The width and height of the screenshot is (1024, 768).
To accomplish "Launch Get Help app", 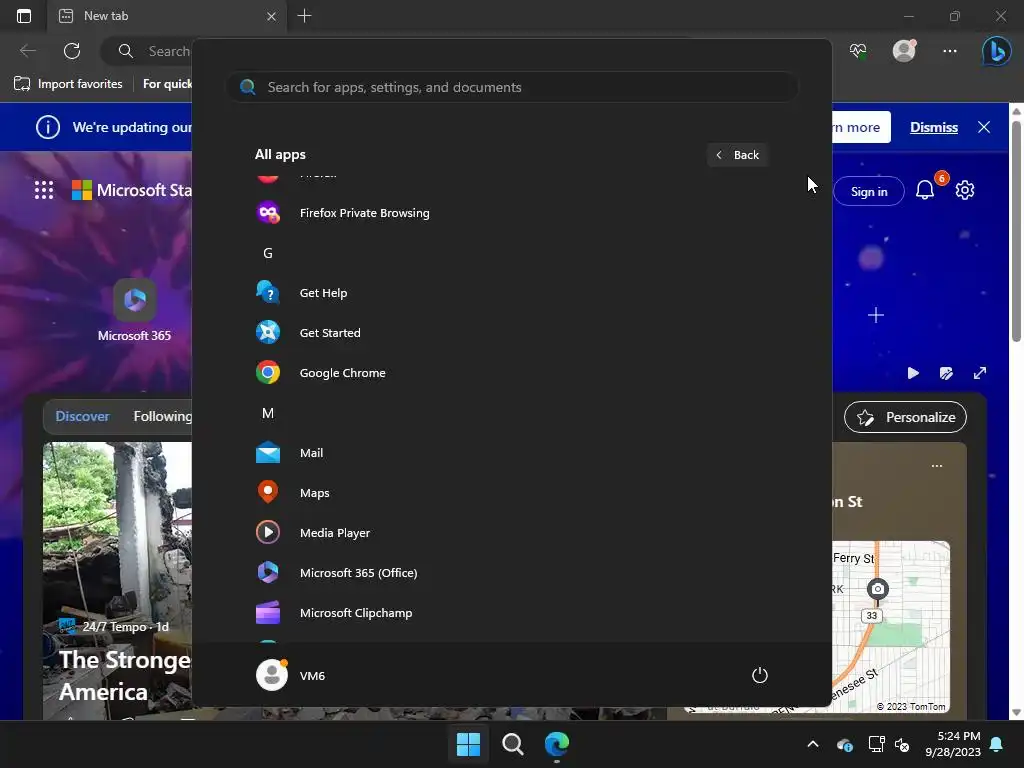I will coord(511,293).
